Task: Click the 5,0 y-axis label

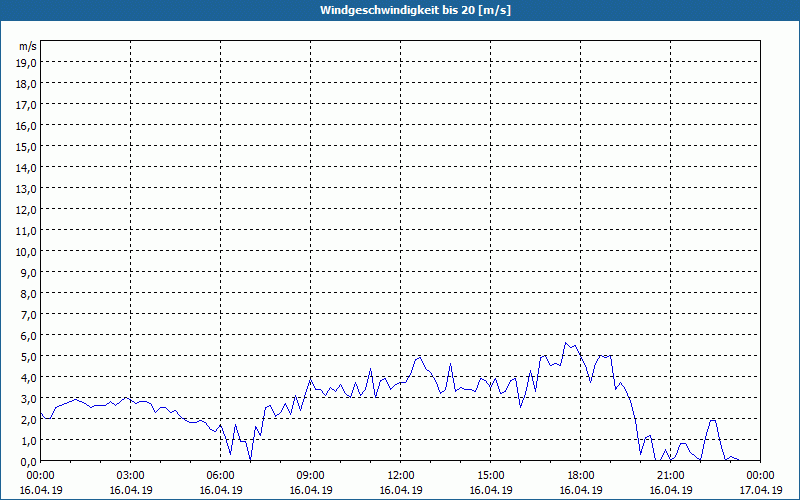Action: click(30, 357)
